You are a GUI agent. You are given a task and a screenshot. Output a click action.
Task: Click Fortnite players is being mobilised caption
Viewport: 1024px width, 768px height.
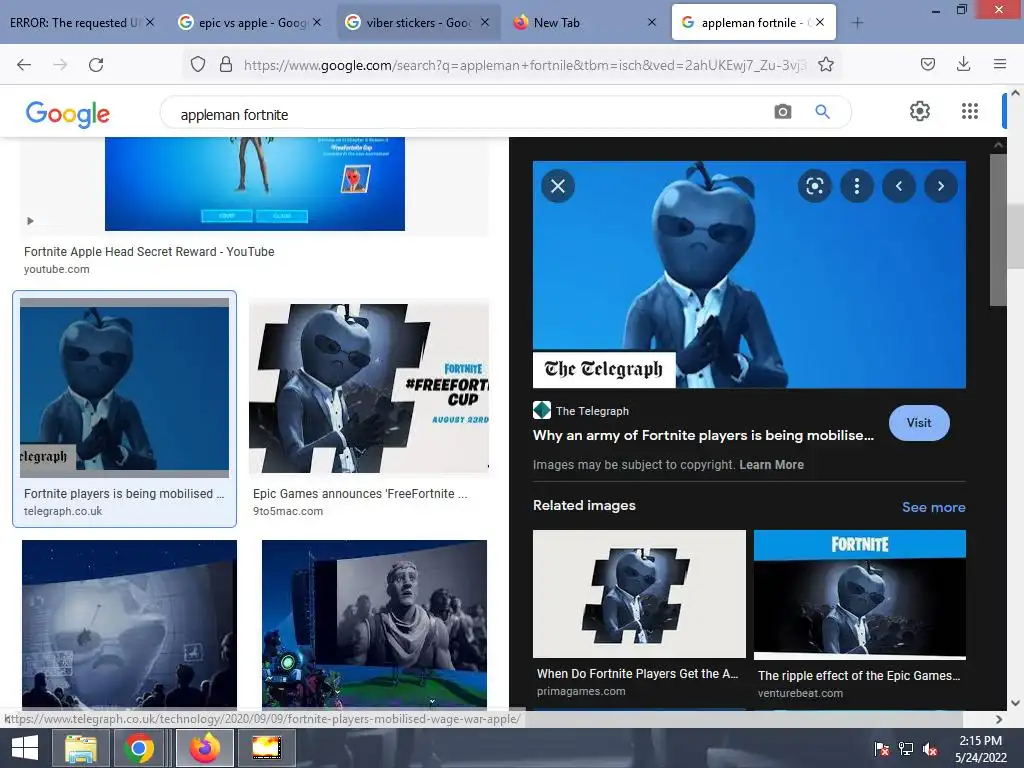[124, 494]
